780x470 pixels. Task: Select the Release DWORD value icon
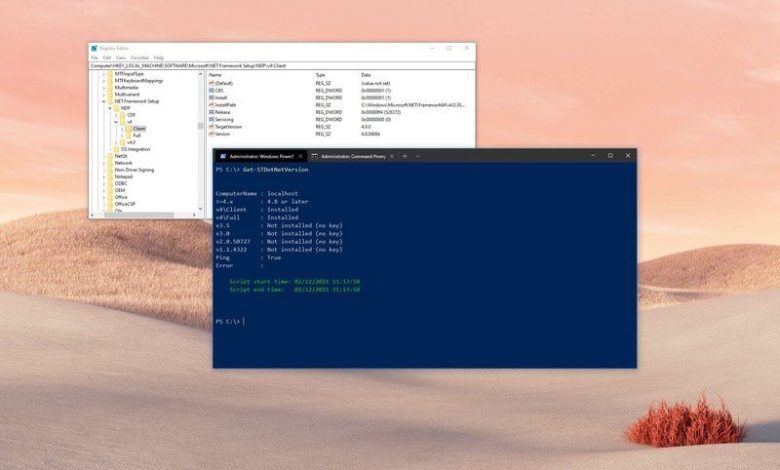[211, 112]
